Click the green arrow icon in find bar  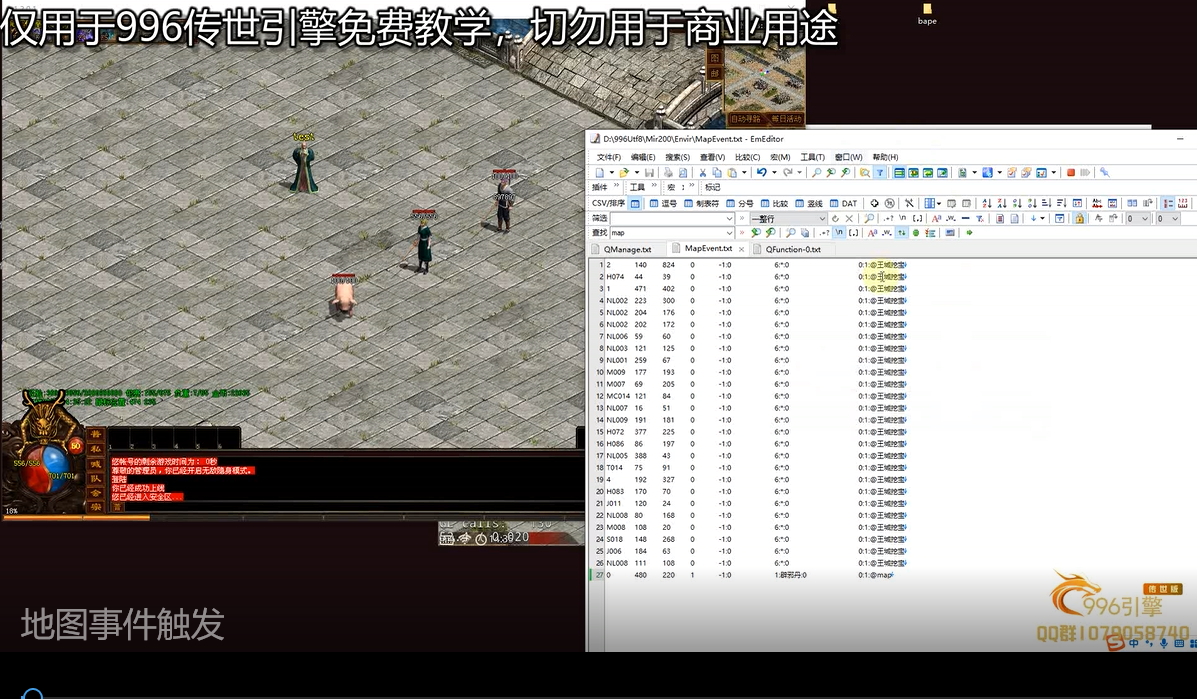[970, 233]
